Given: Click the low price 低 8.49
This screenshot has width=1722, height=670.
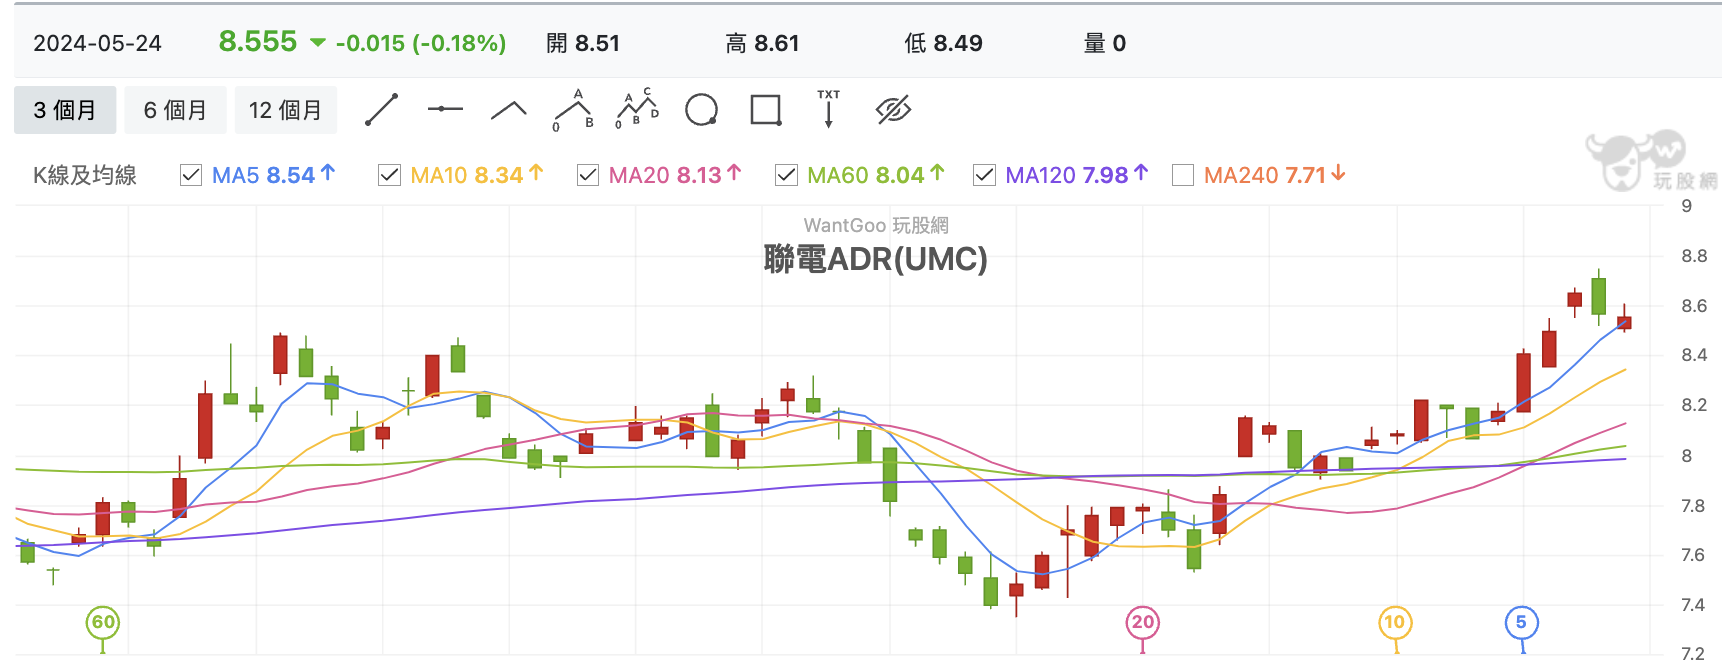Looking at the screenshot, I should point(943,43).
